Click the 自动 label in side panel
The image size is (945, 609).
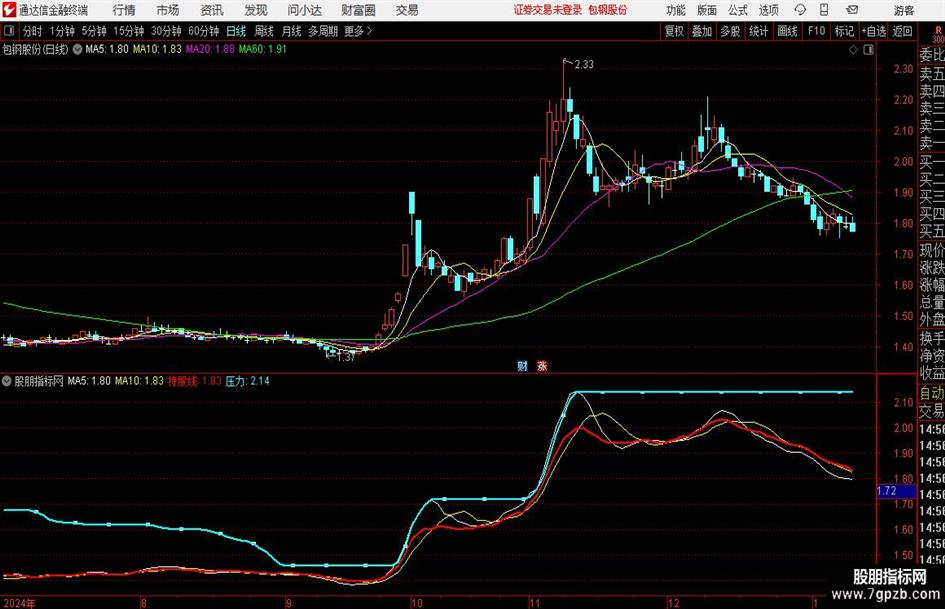pyautogui.click(x=932, y=393)
